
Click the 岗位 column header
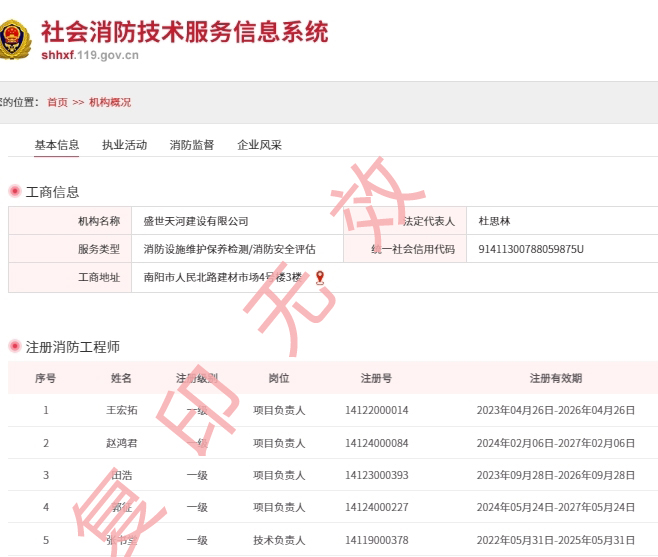point(279,378)
